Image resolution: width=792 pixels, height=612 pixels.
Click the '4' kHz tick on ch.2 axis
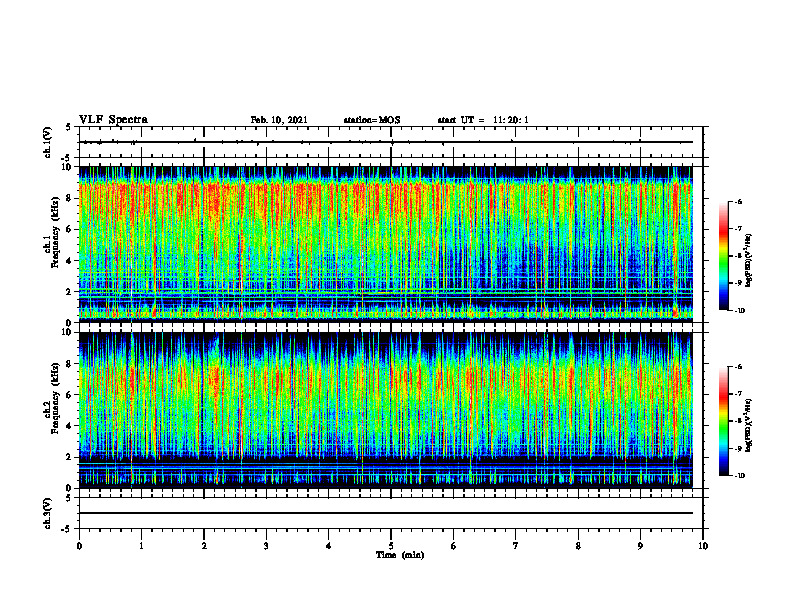tap(70, 426)
